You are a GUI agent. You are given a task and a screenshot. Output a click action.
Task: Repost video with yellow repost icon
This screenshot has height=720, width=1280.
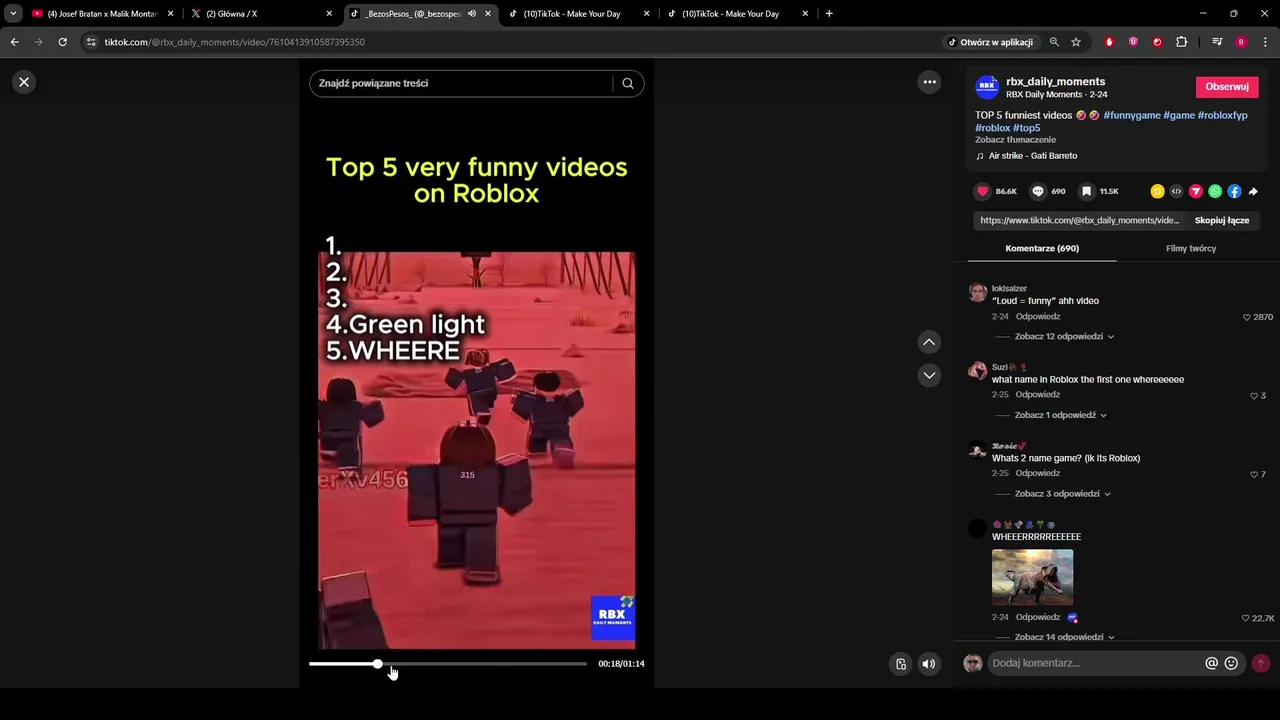point(1157,191)
